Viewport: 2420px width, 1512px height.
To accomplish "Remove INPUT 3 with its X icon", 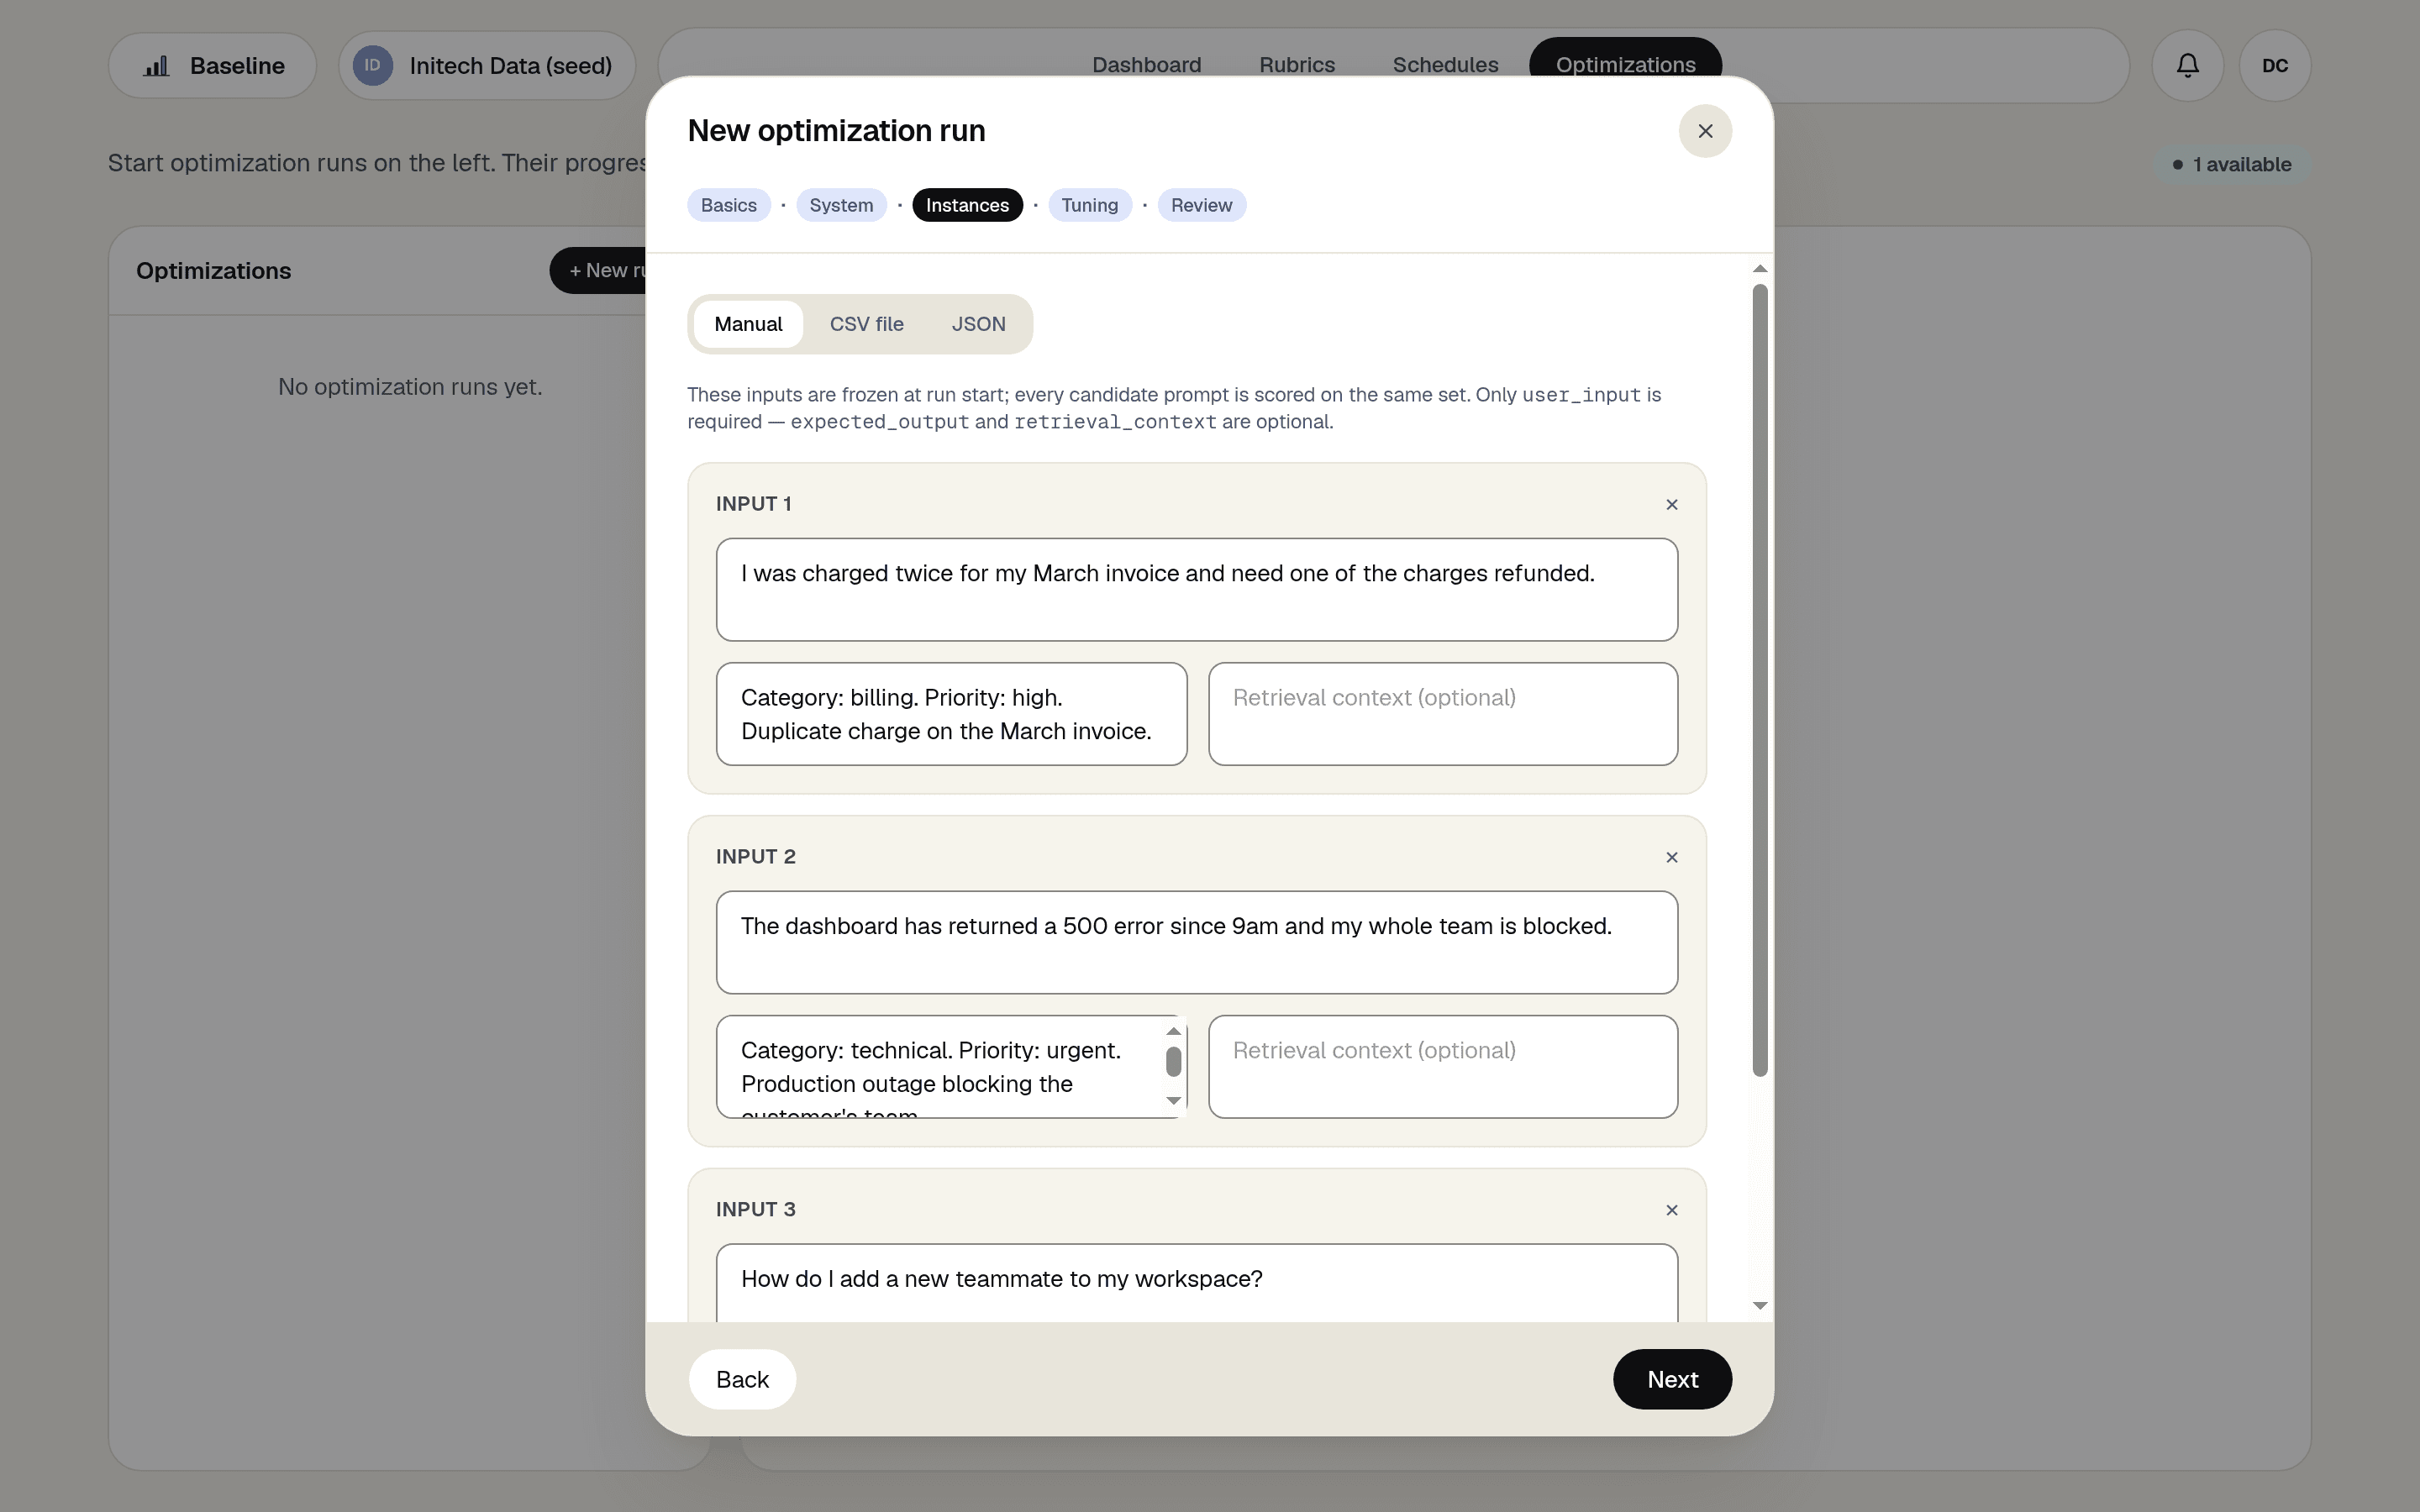I will pyautogui.click(x=1672, y=1211).
